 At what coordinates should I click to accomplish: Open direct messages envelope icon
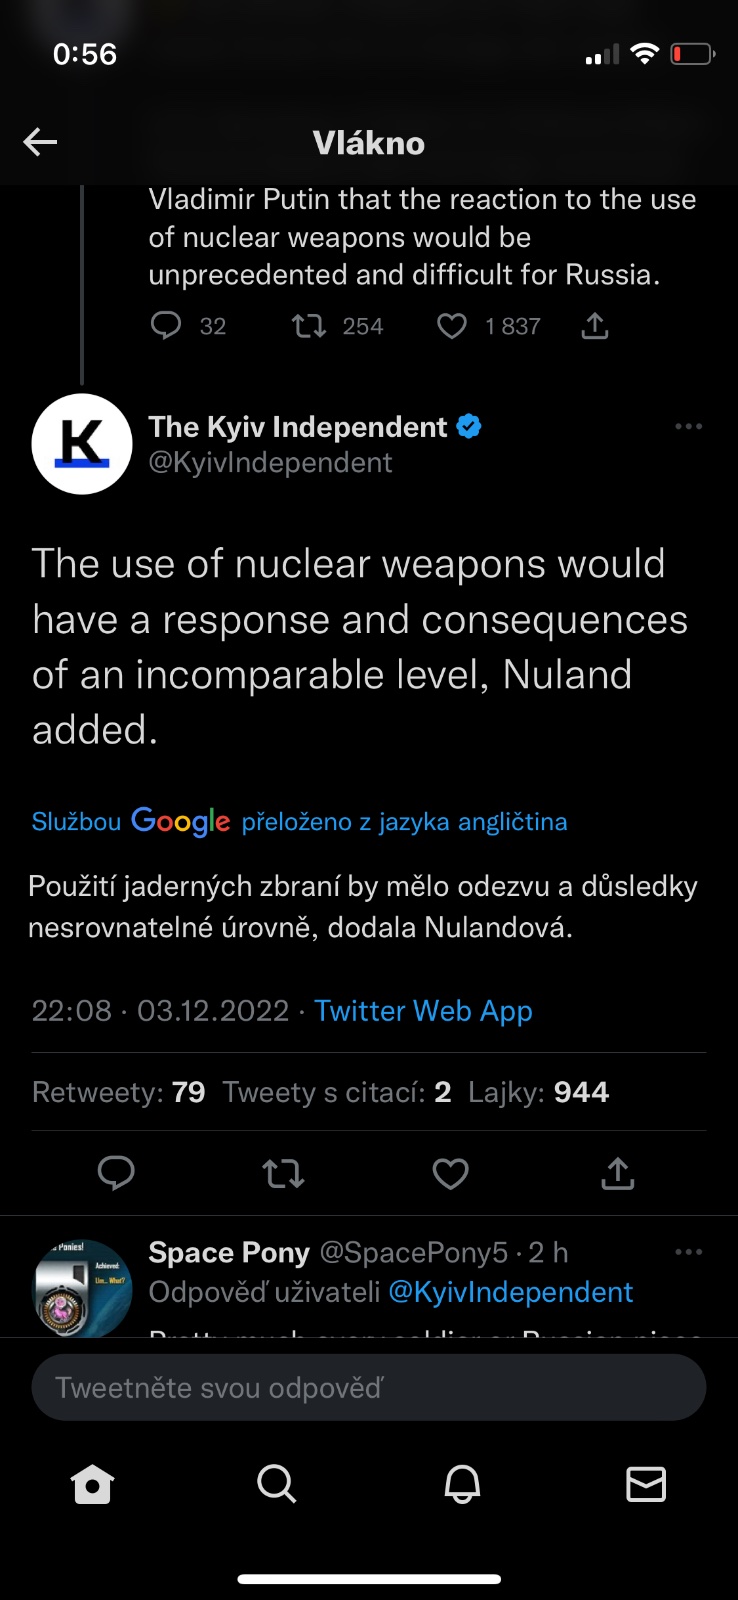pos(646,1485)
